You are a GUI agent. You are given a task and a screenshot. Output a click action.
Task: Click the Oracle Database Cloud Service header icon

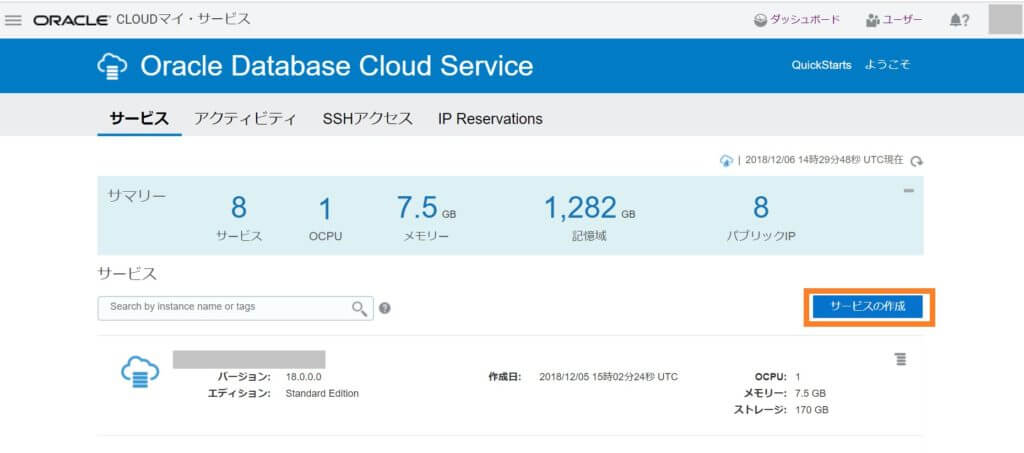click(112, 67)
